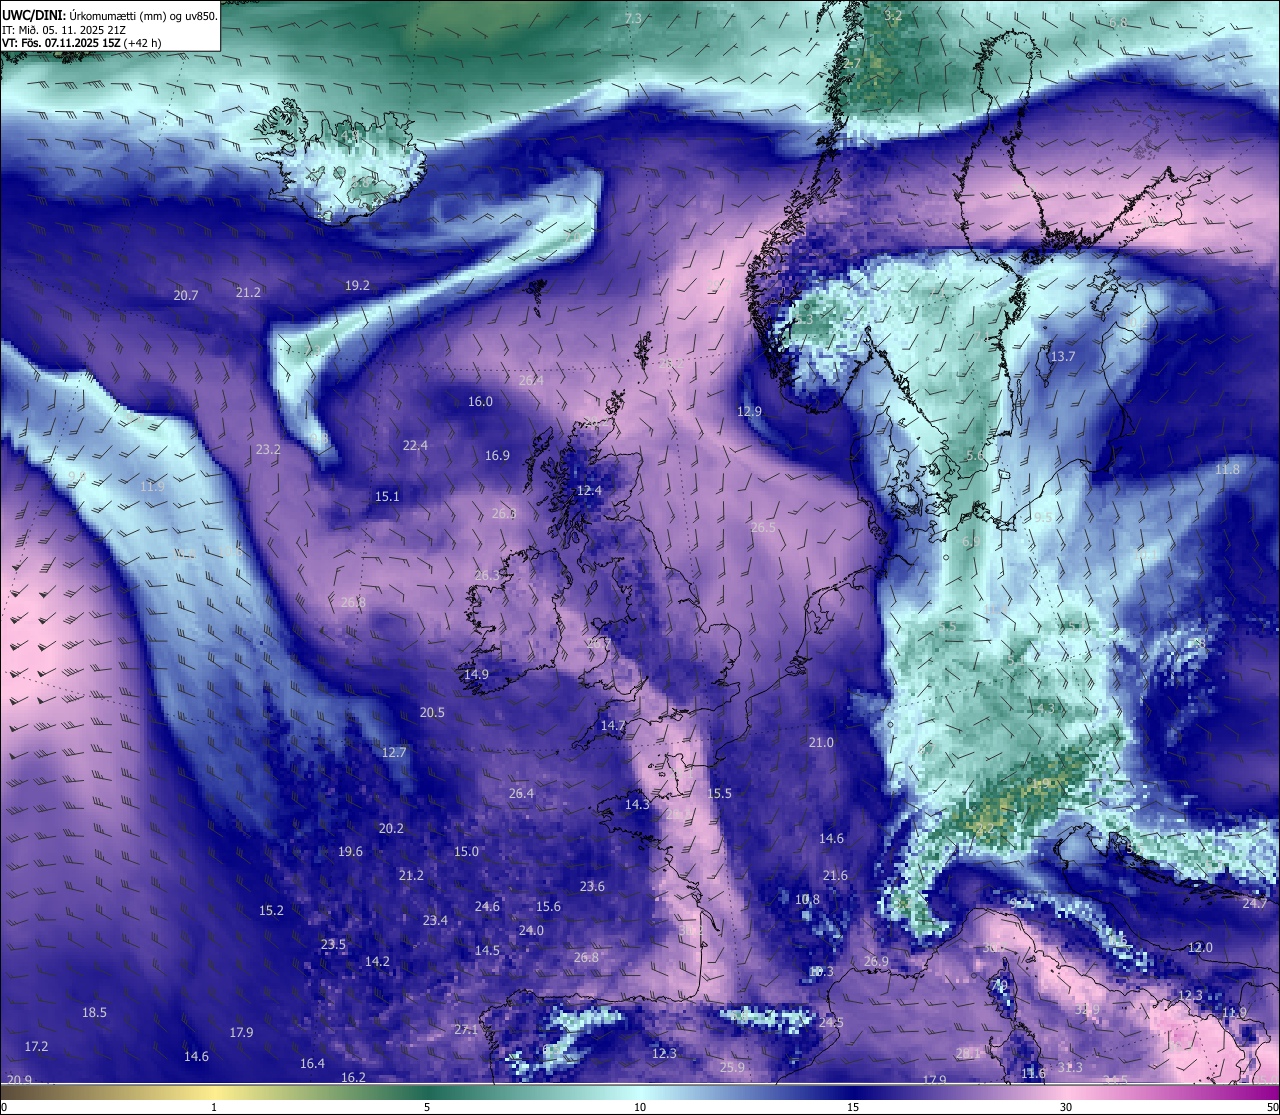Select the 16.4 value label
1280x1115 pixels.
tap(312, 1063)
